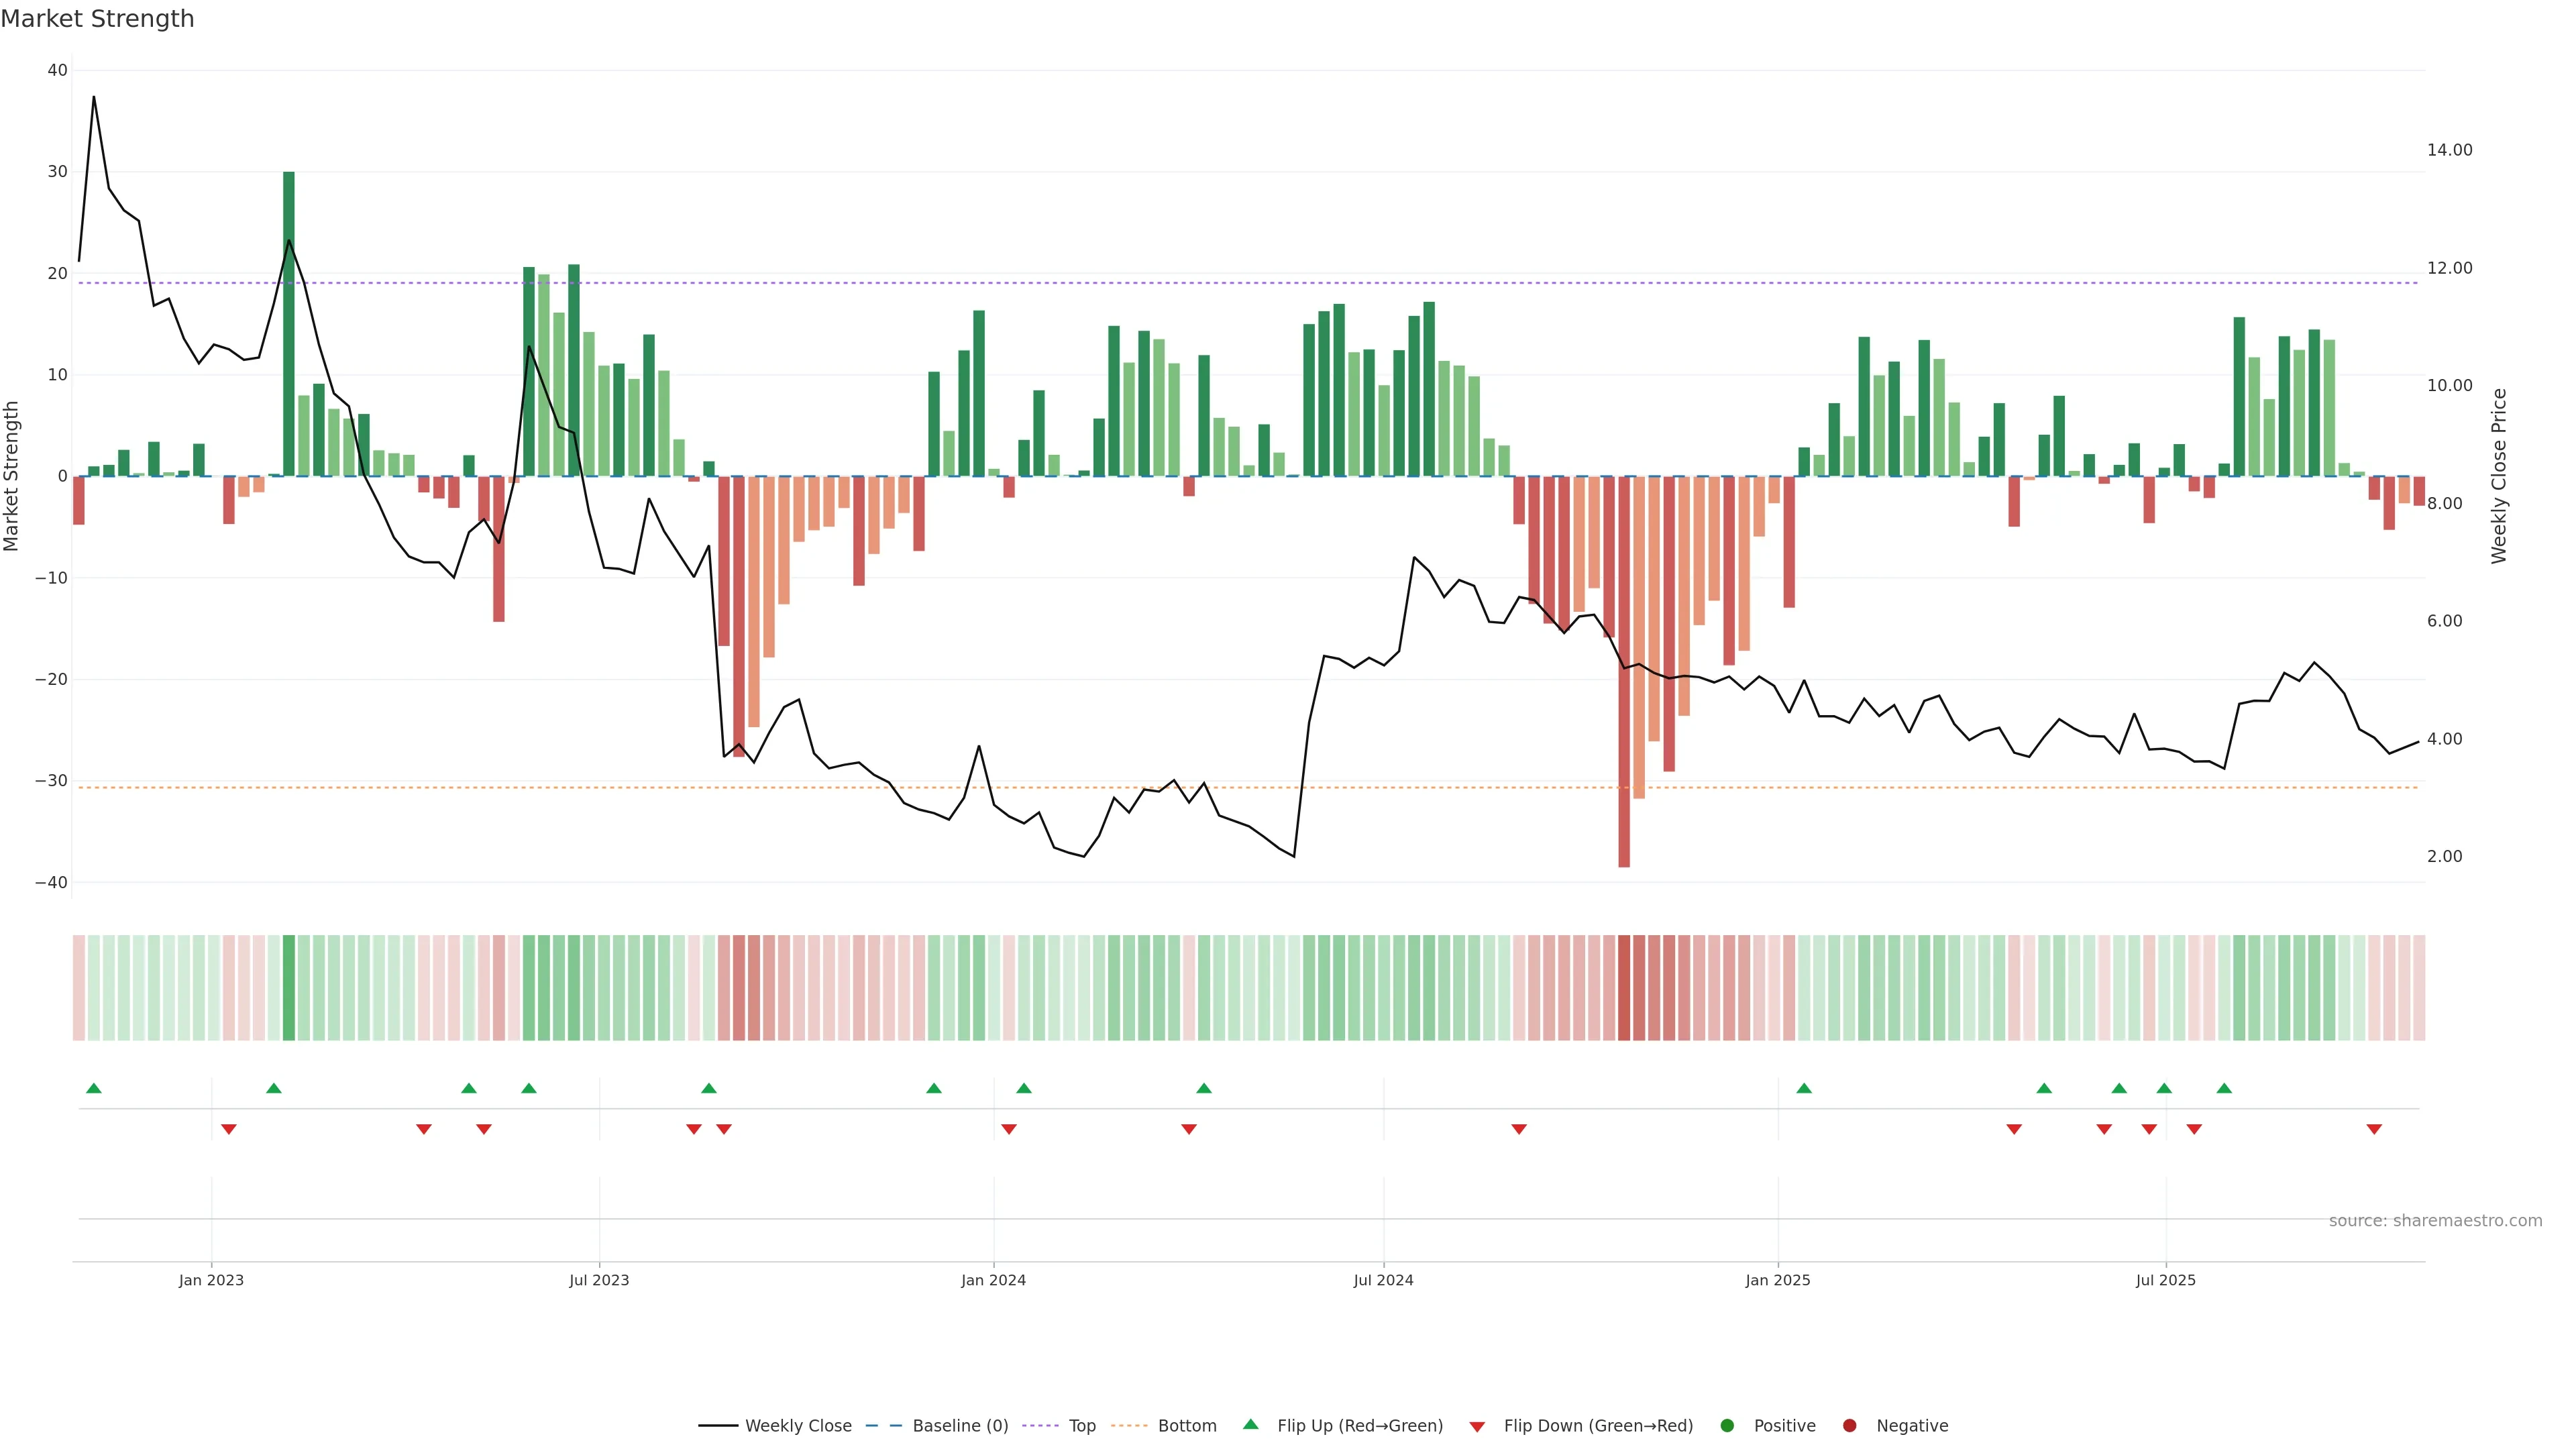Click the Negative red dot legend icon
Viewport: 2576px width, 1449px height.
[1849, 1426]
